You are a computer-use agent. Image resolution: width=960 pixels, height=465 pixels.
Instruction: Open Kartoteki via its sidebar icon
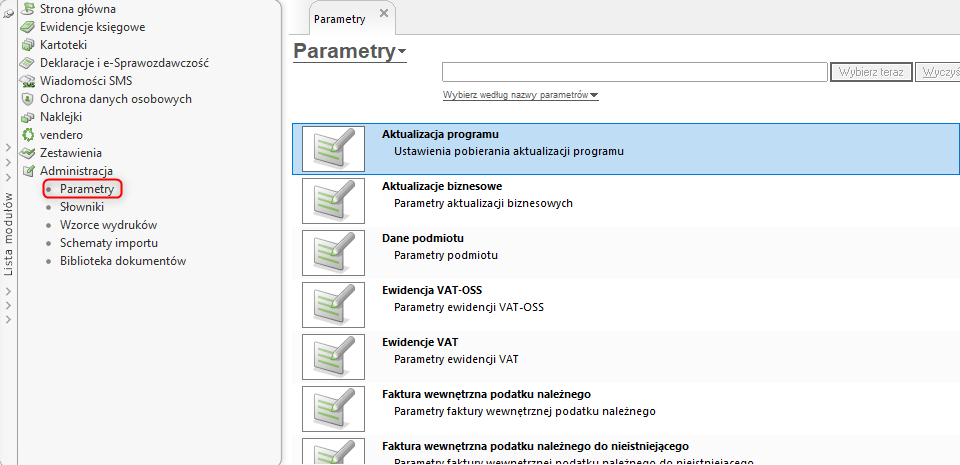pos(28,45)
